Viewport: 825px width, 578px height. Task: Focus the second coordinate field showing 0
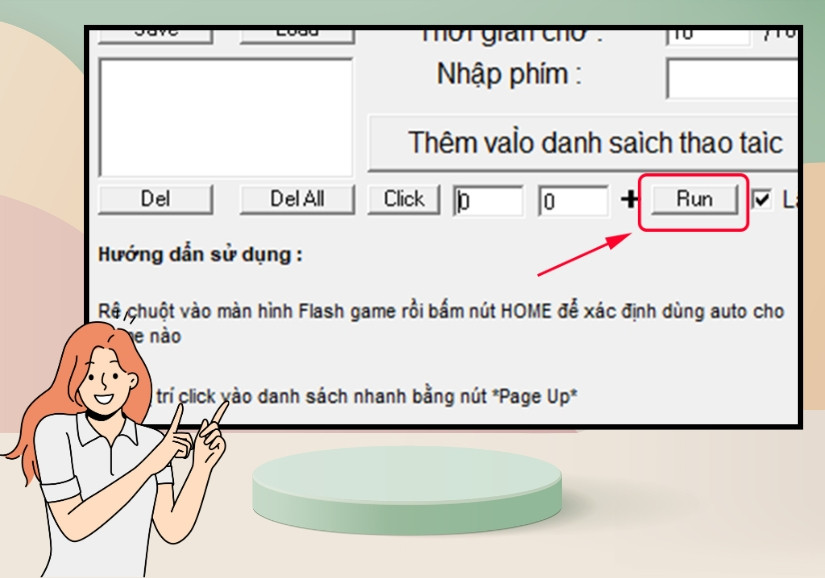click(573, 201)
